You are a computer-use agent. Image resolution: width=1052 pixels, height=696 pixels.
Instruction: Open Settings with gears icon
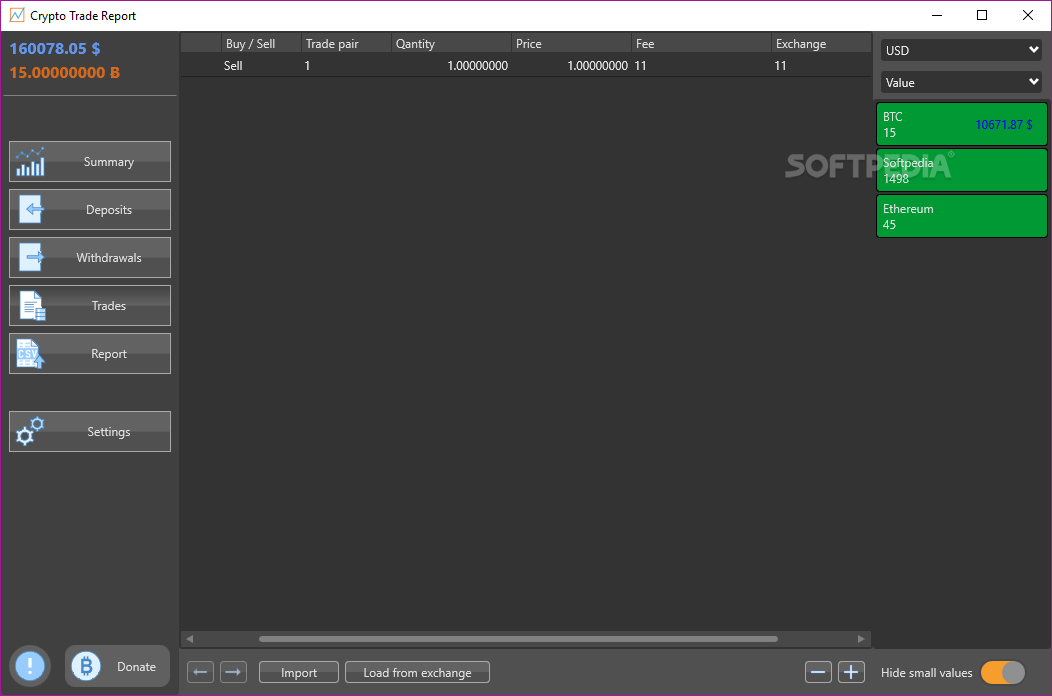(x=90, y=432)
